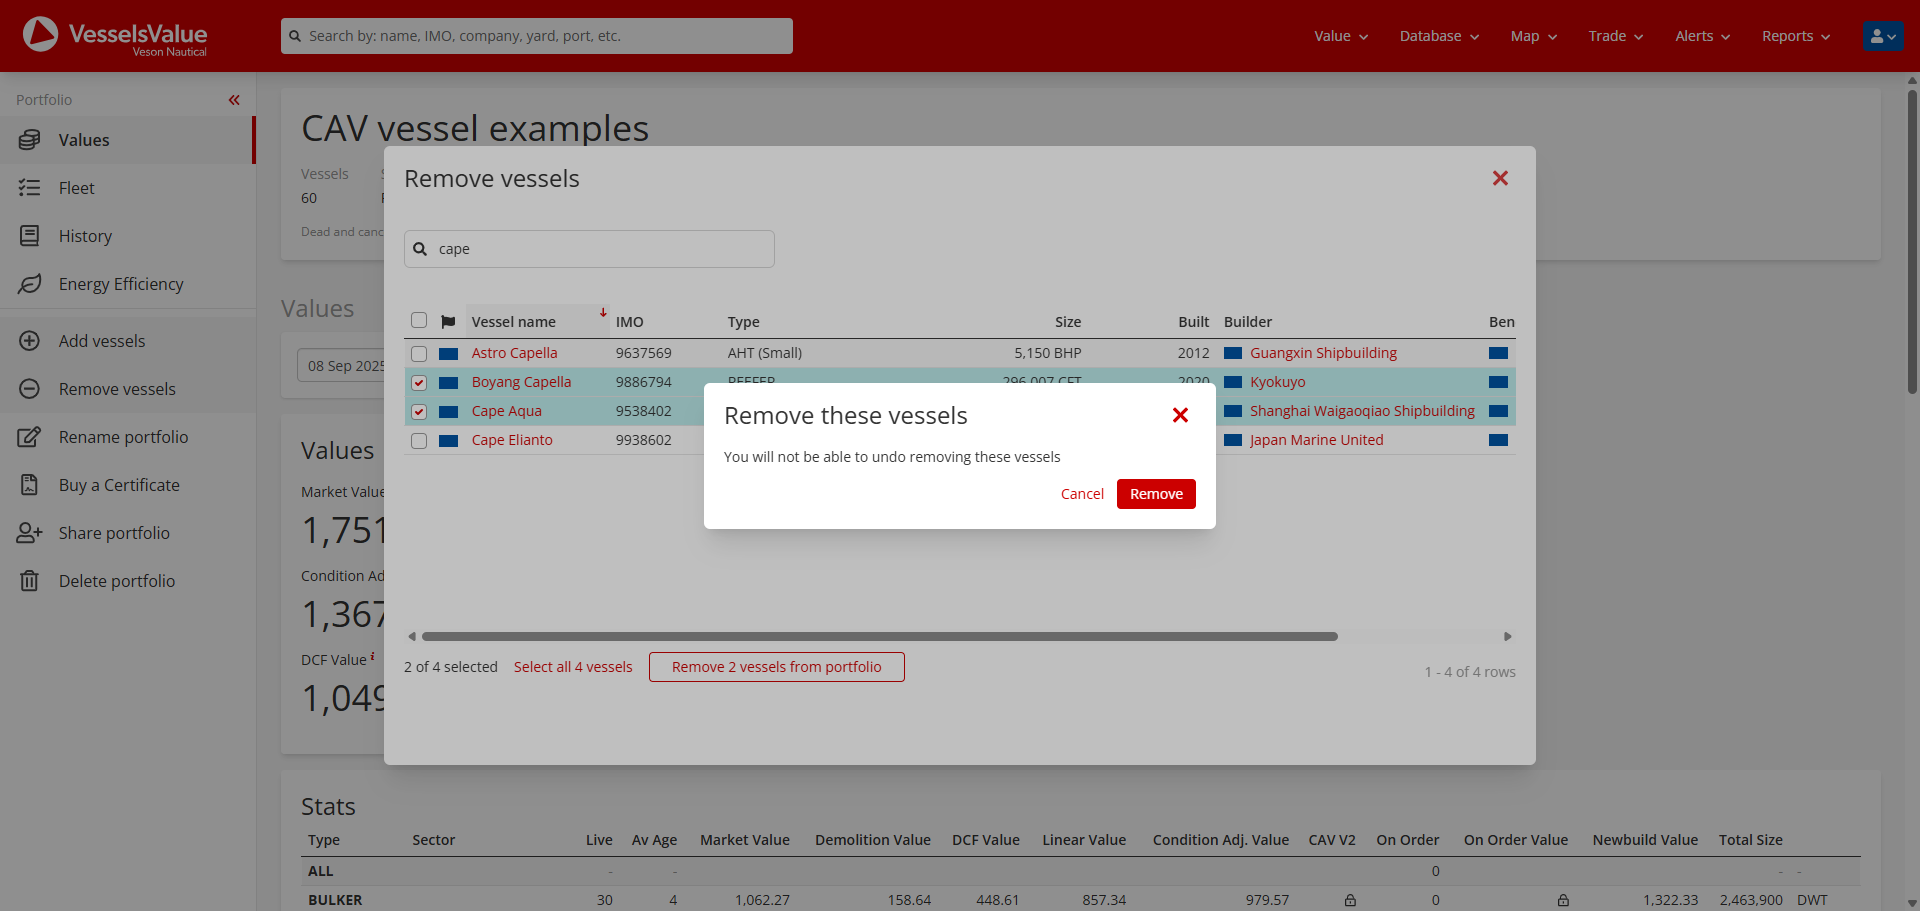Open the History sidebar item
Image resolution: width=1920 pixels, height=911 pixels.
(85, 236)
